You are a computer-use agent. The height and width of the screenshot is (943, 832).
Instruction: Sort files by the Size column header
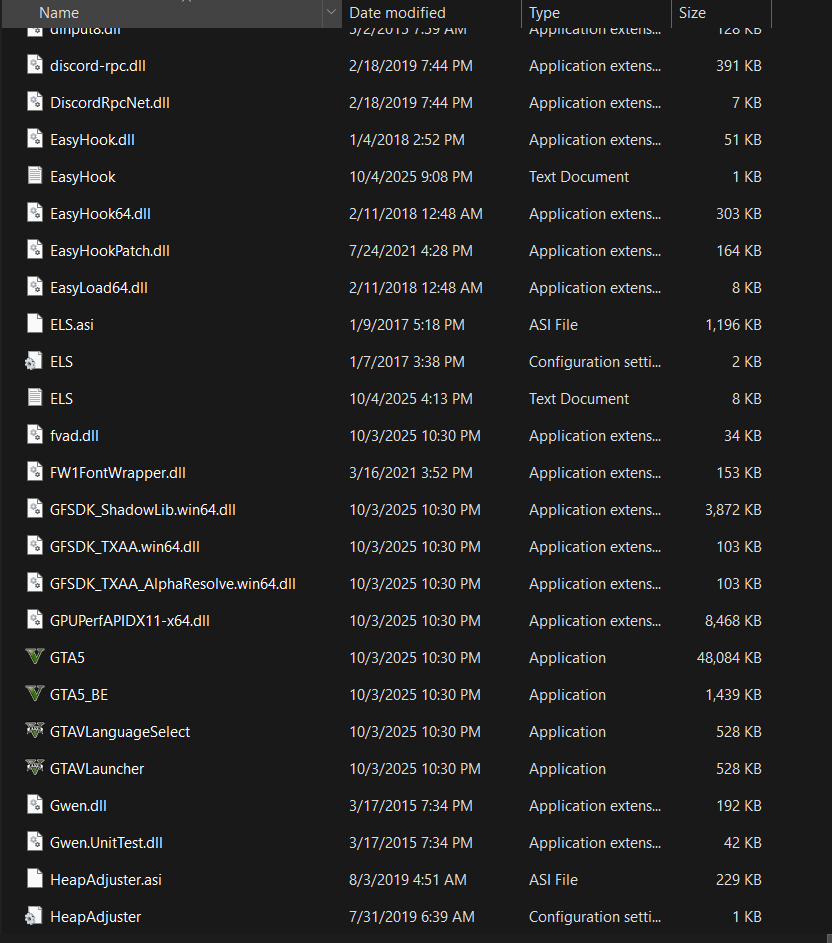coord(692,13)
